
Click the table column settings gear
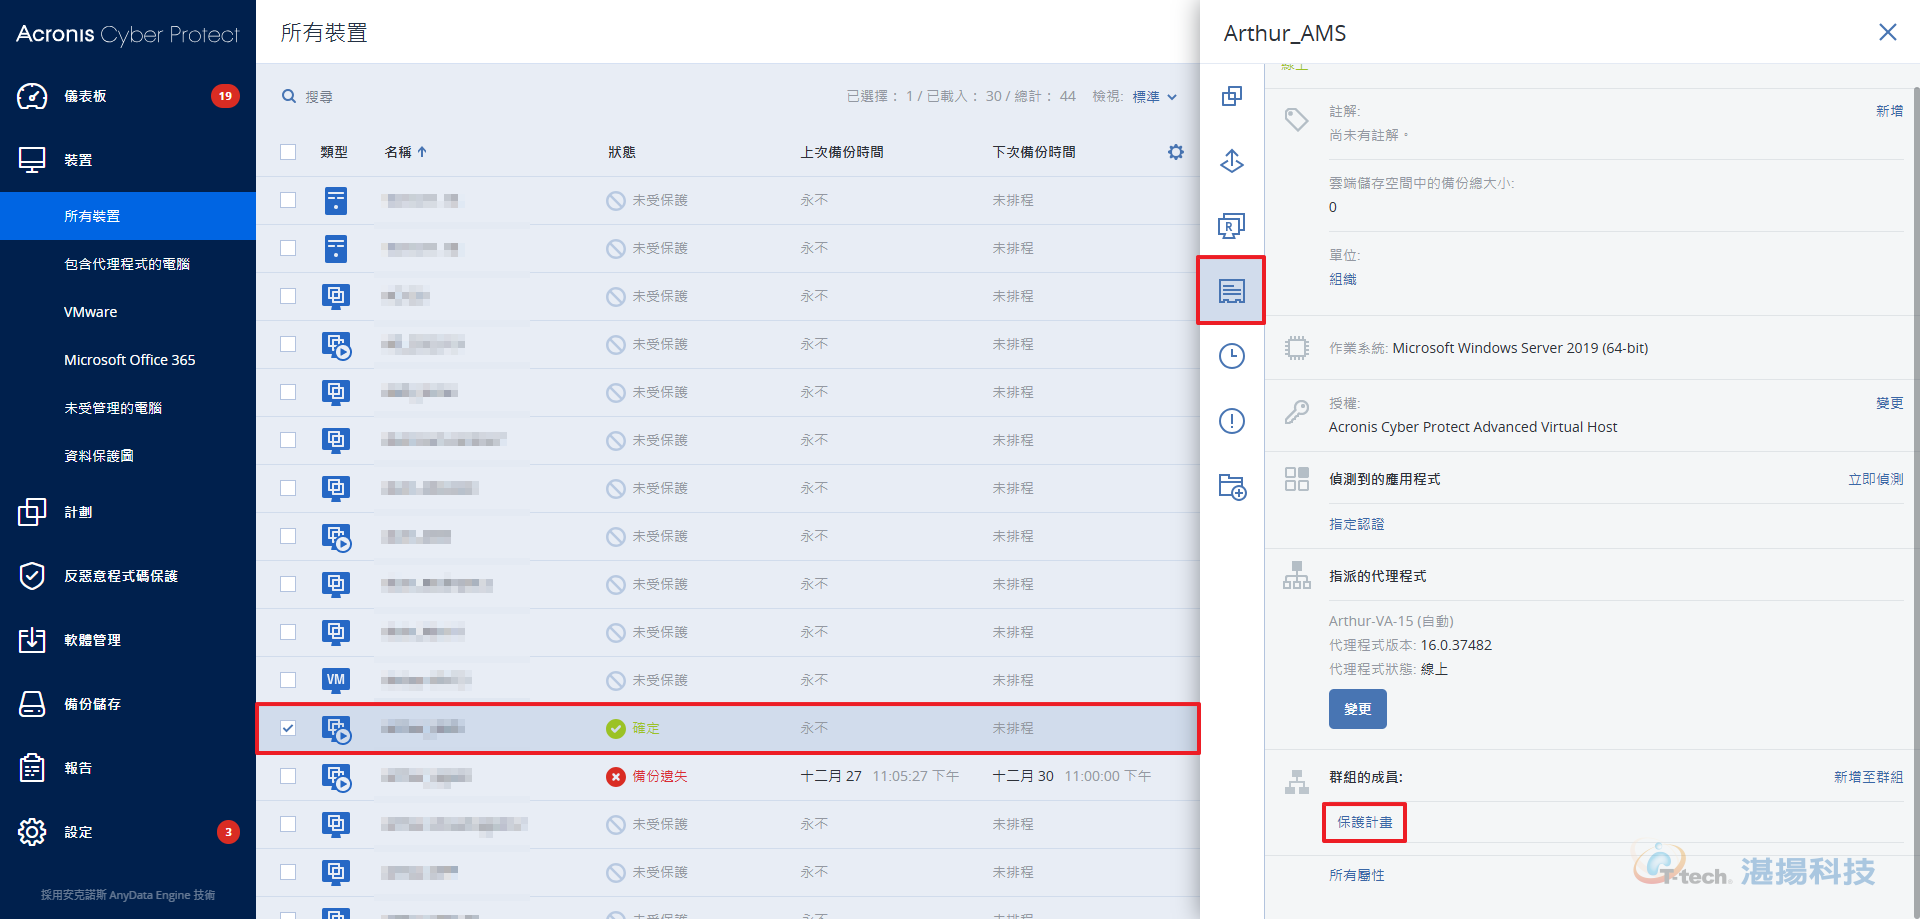(1176, 152)
